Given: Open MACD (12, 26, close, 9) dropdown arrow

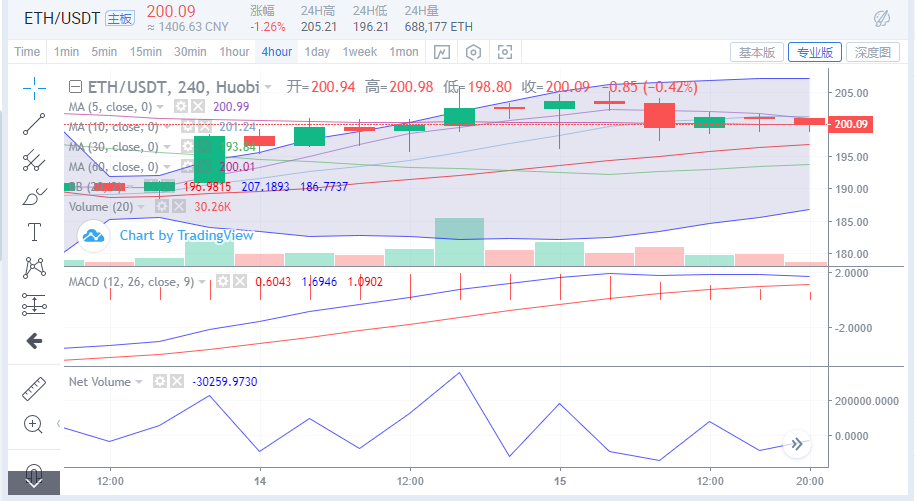Looking at the screenshot, I should [x=202, y=282].
